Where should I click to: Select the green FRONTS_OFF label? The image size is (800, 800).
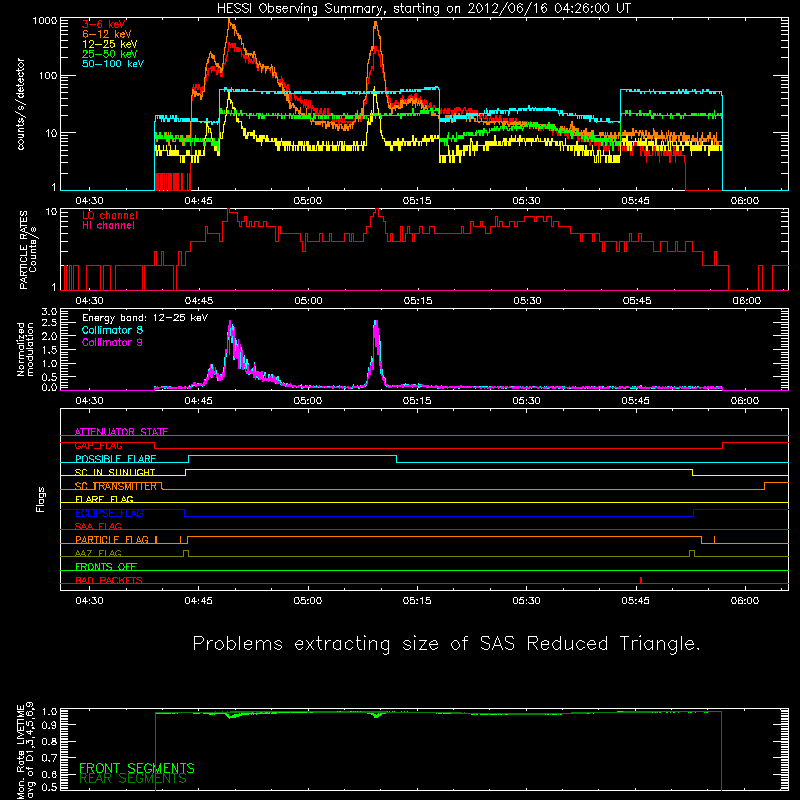tap(106, 567)
